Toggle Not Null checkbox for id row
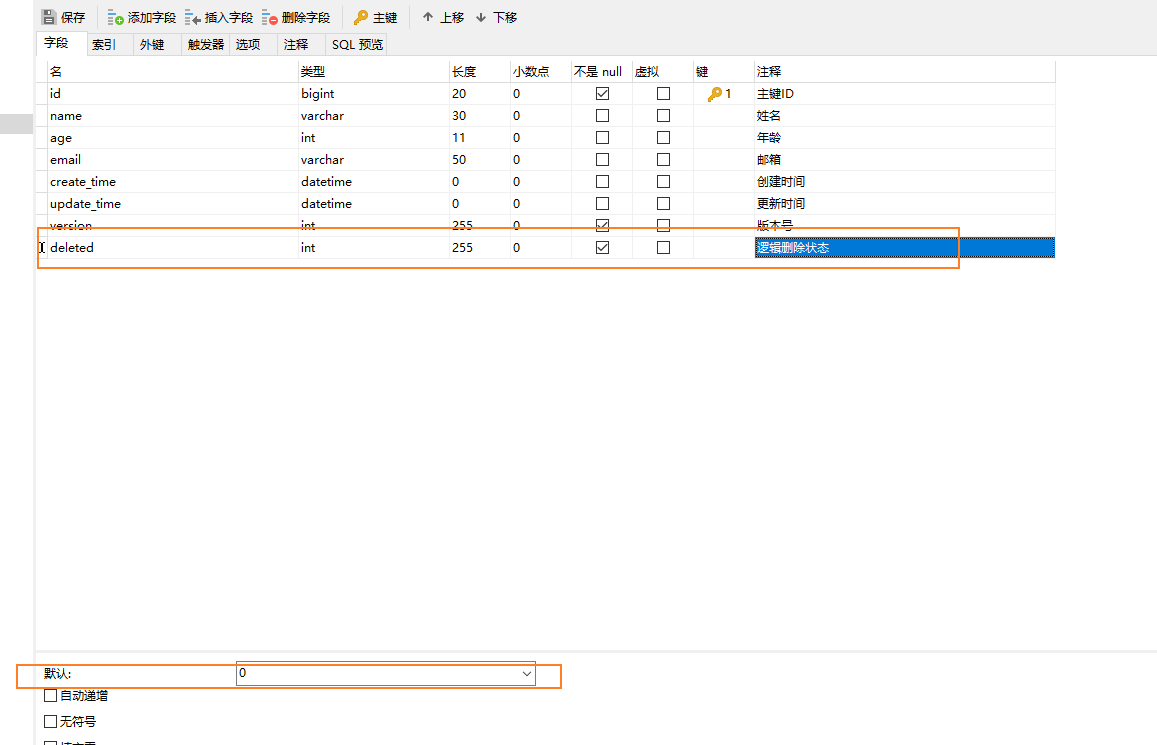Screen dimensions: 1157x745 tap(602, 94)
